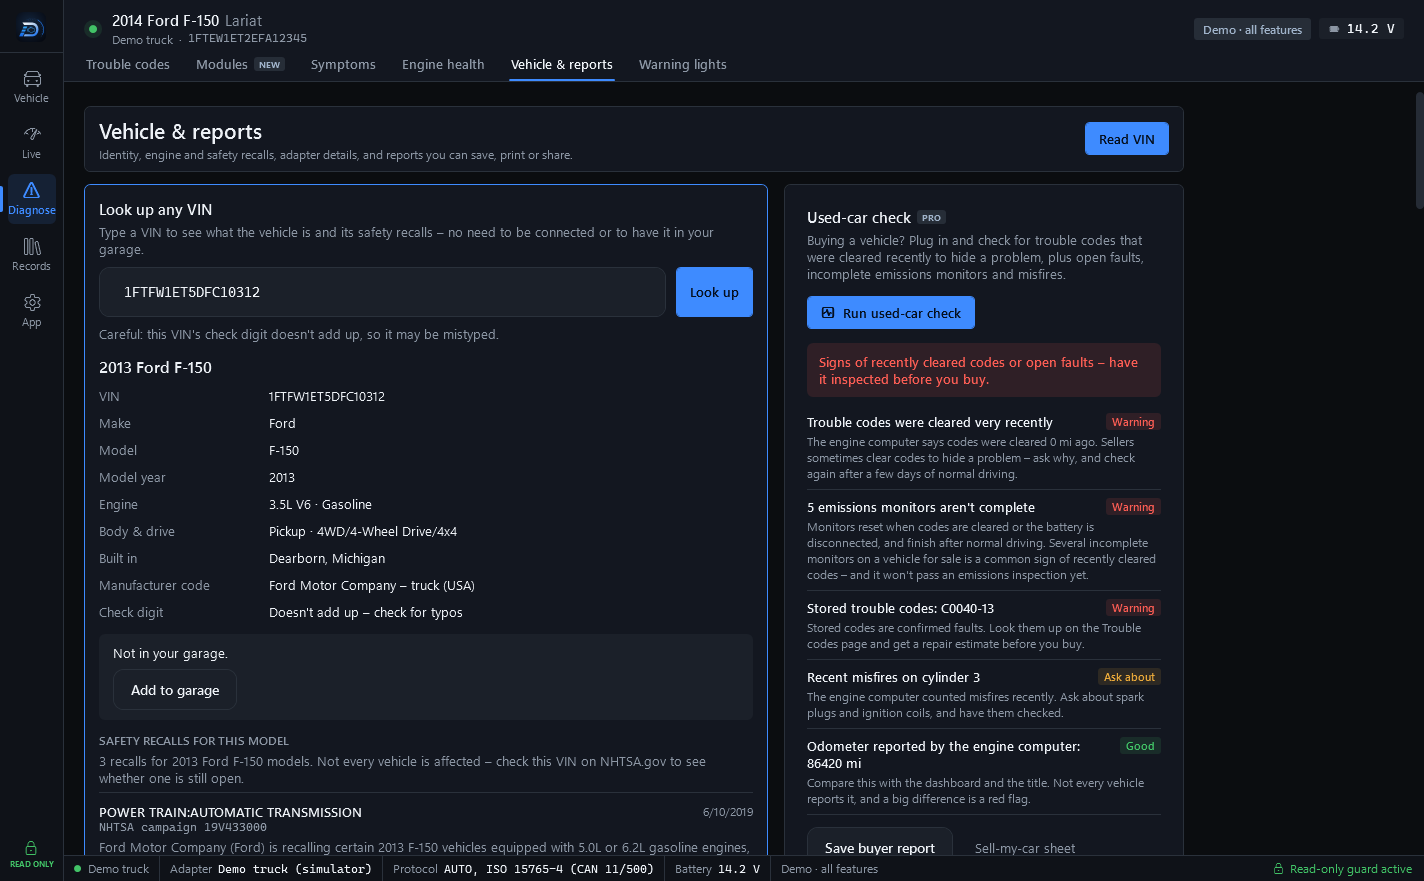Click the Built in value Dearborn, Michigan
This screenshot has width=1424, height=881.
click(327, 558)
